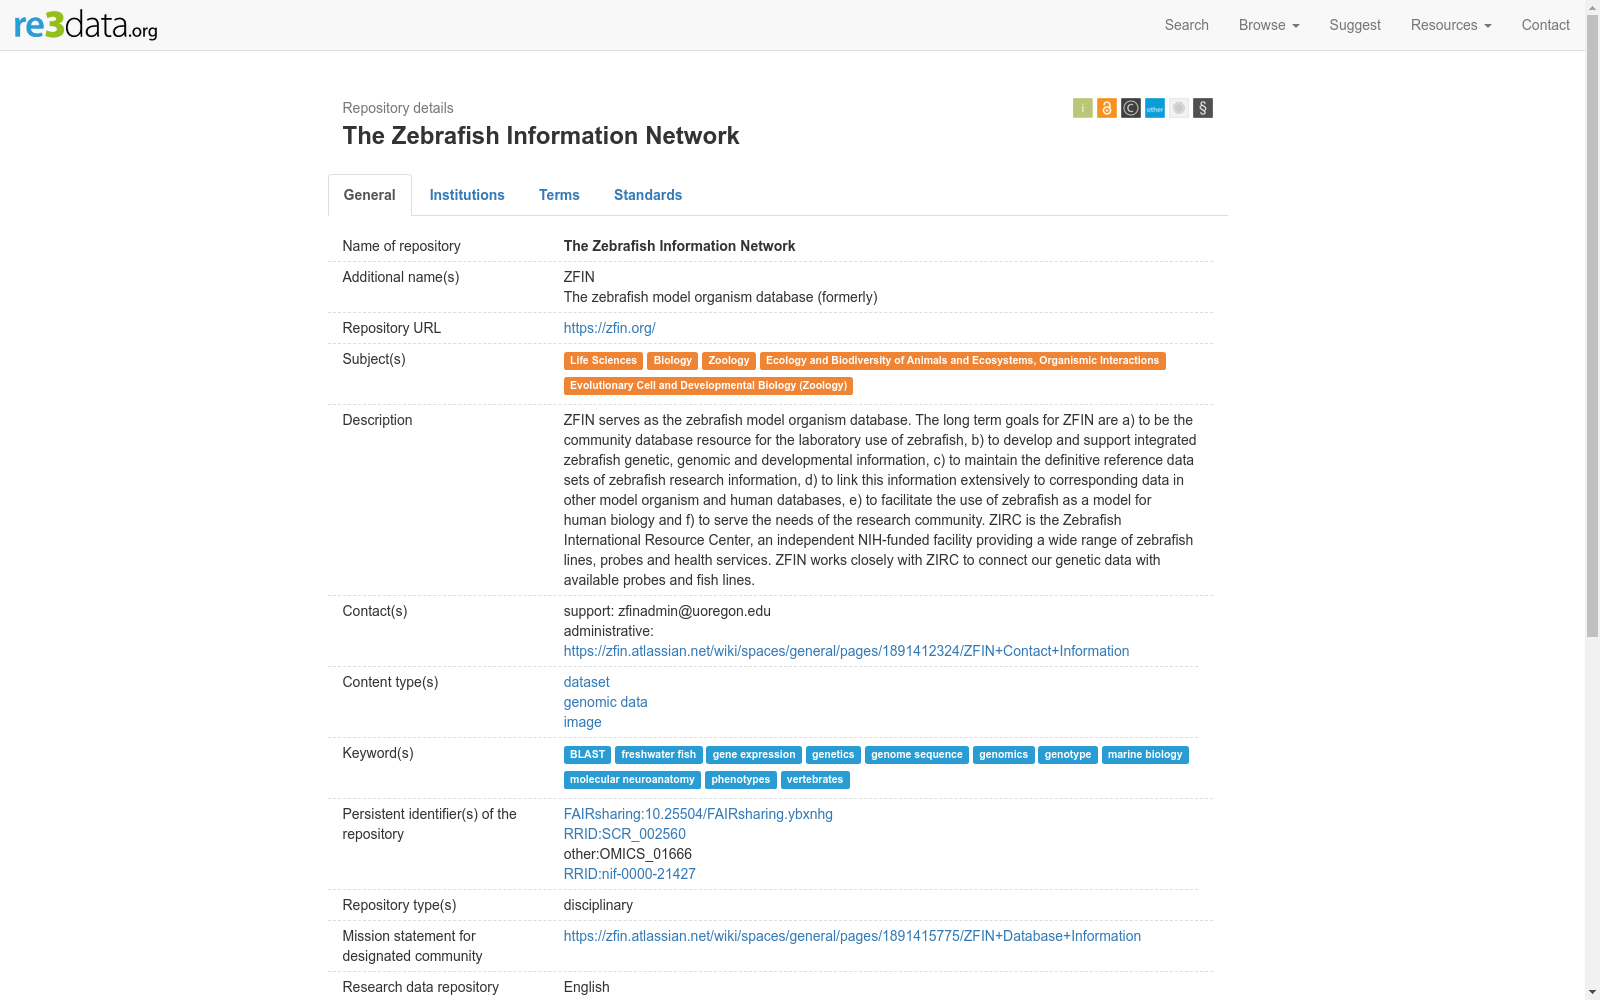1600x1000 pixels.
Task: Click the dark copyright license badge
Action: pyautogui.click(x=1130, y=108)
